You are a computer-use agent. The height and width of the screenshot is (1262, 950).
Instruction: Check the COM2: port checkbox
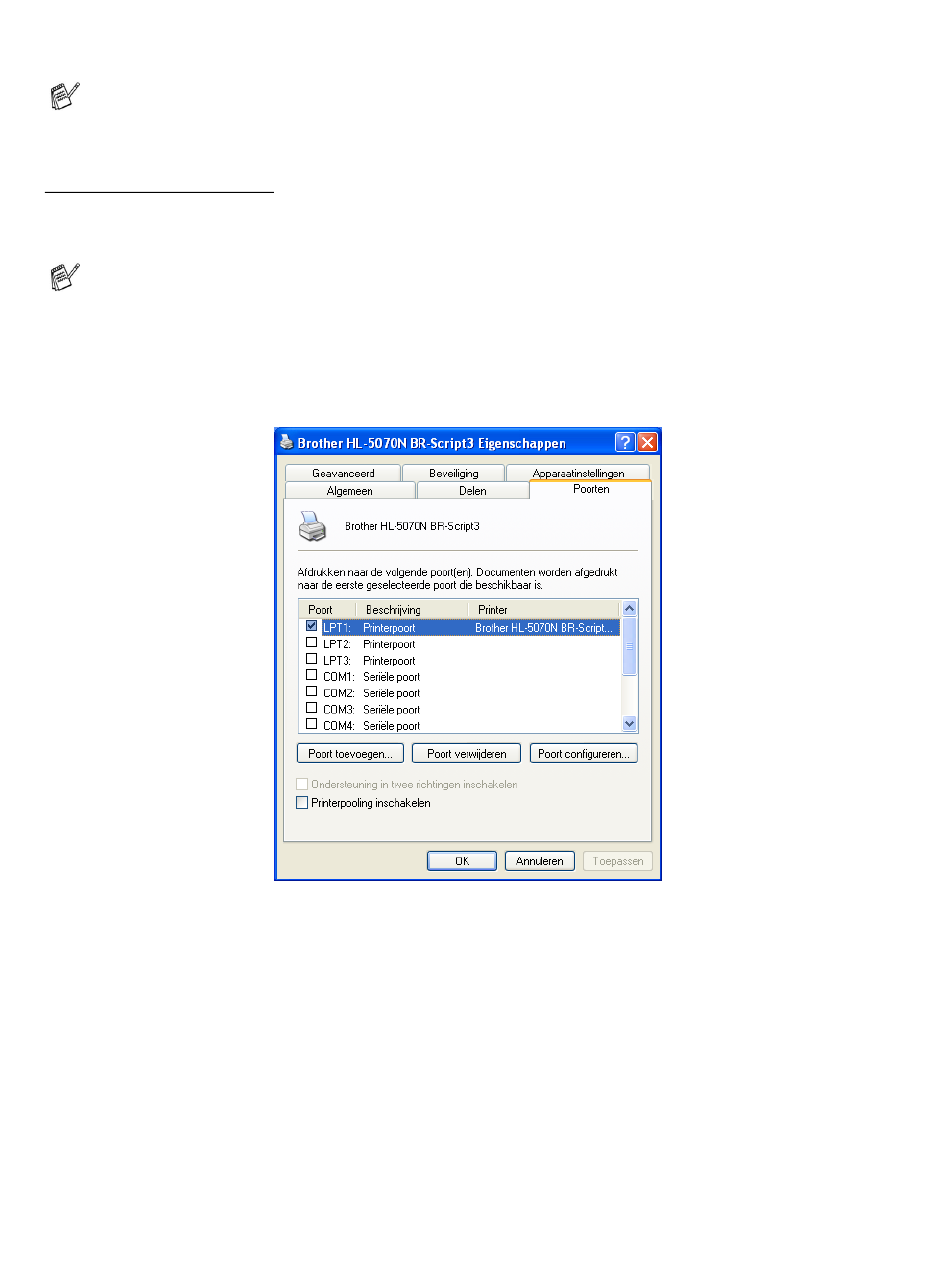coord(311,691)
